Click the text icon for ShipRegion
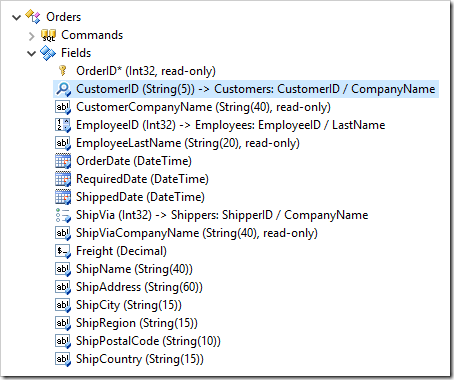The height and width of the screenshot is (380, 454). (63, 323)
